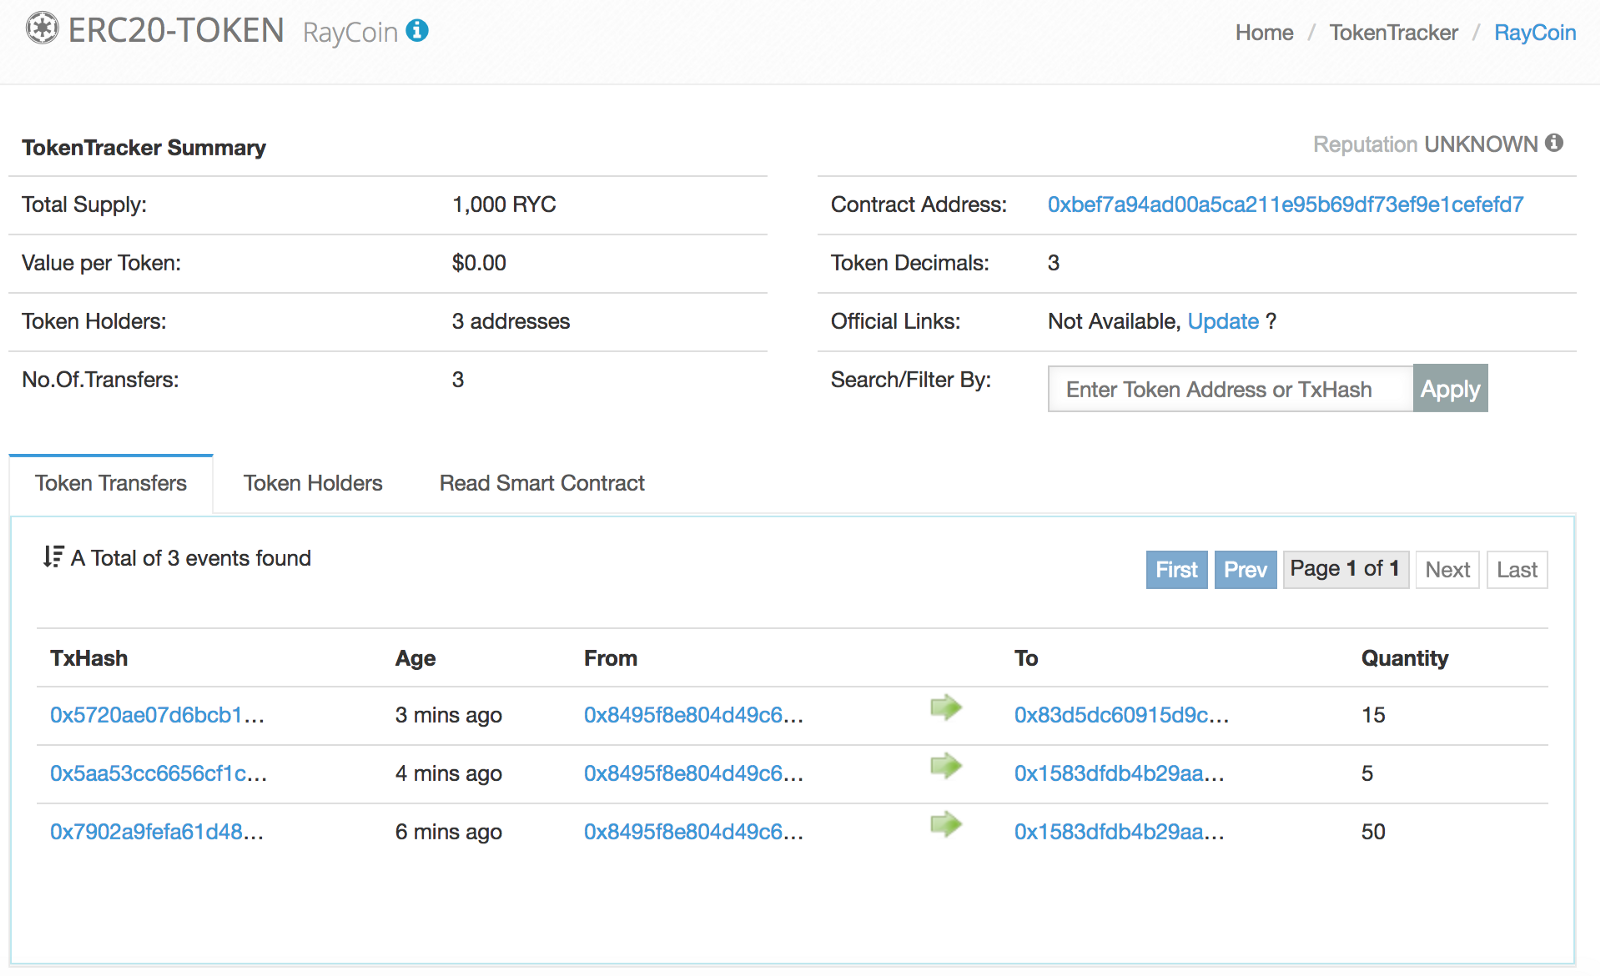Click the info icon beside RayCoin title
1600x976 pixels.
tap(418, 31)
